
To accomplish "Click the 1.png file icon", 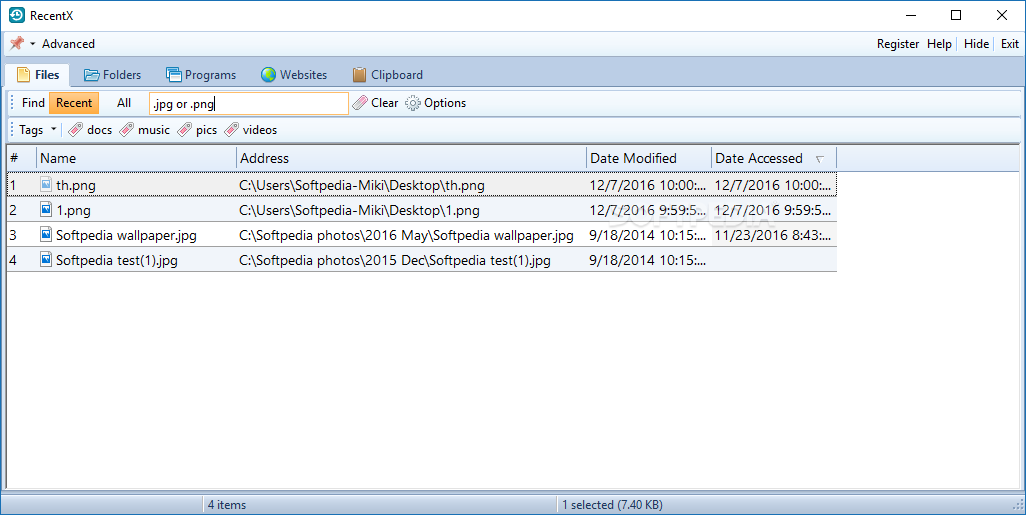I will pos(46,209).
